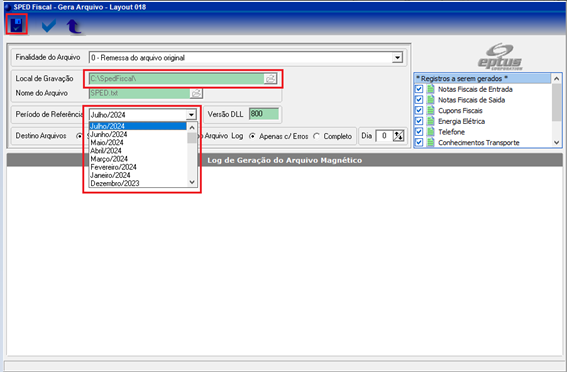Choose Março/2024 from period list
567x372 pixels.
click(138, 159)
